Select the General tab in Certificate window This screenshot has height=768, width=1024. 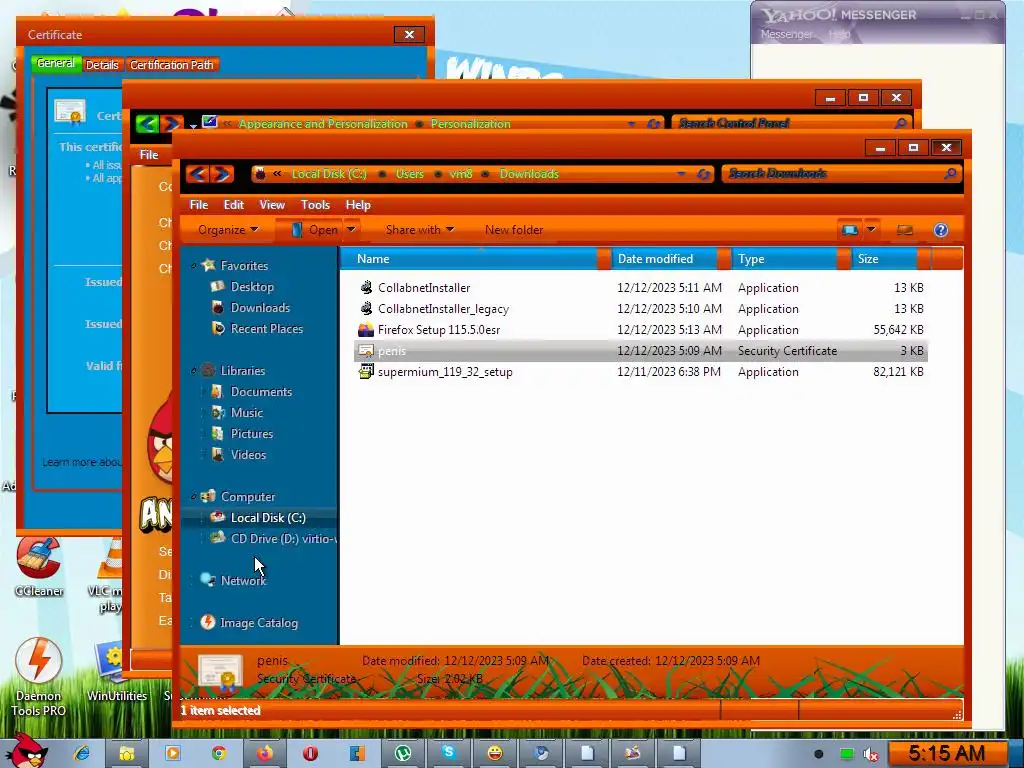pos(56,63)
